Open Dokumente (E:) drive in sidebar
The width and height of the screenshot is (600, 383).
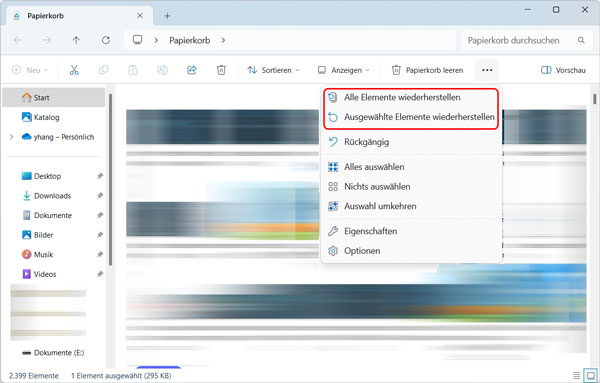click(54, 352)
